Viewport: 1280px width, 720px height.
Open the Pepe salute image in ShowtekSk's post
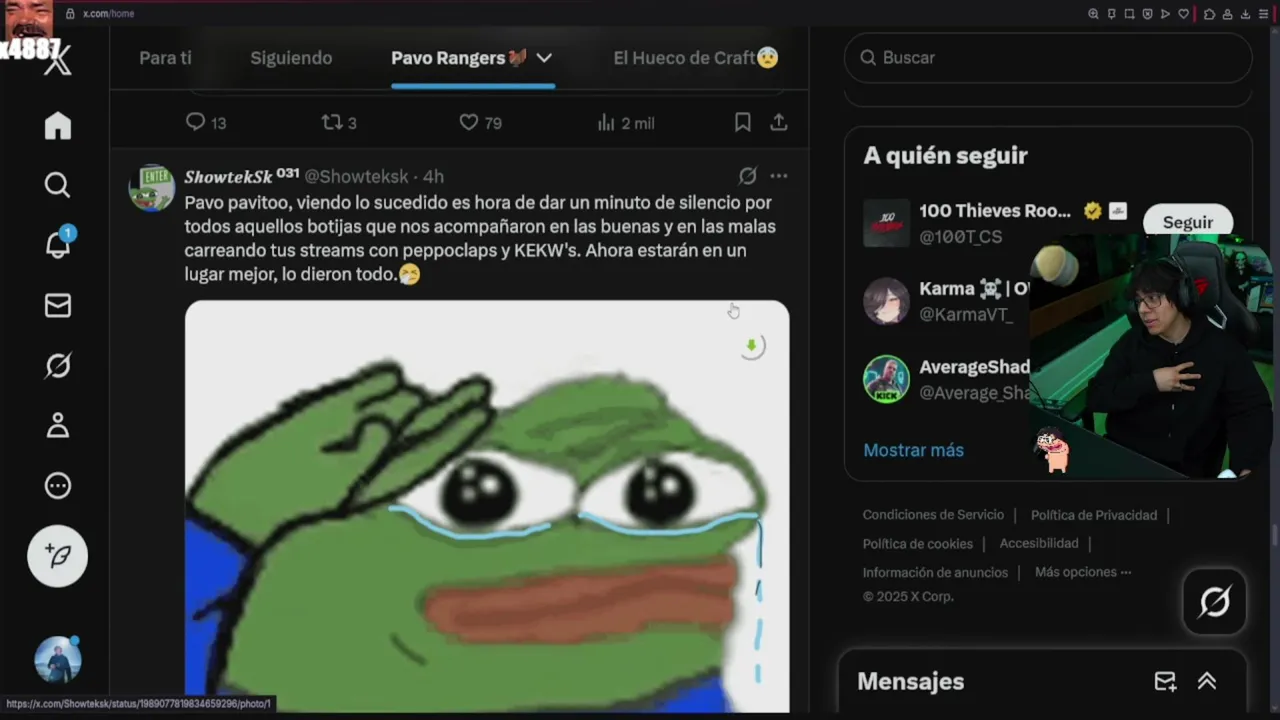click(487, 506)
